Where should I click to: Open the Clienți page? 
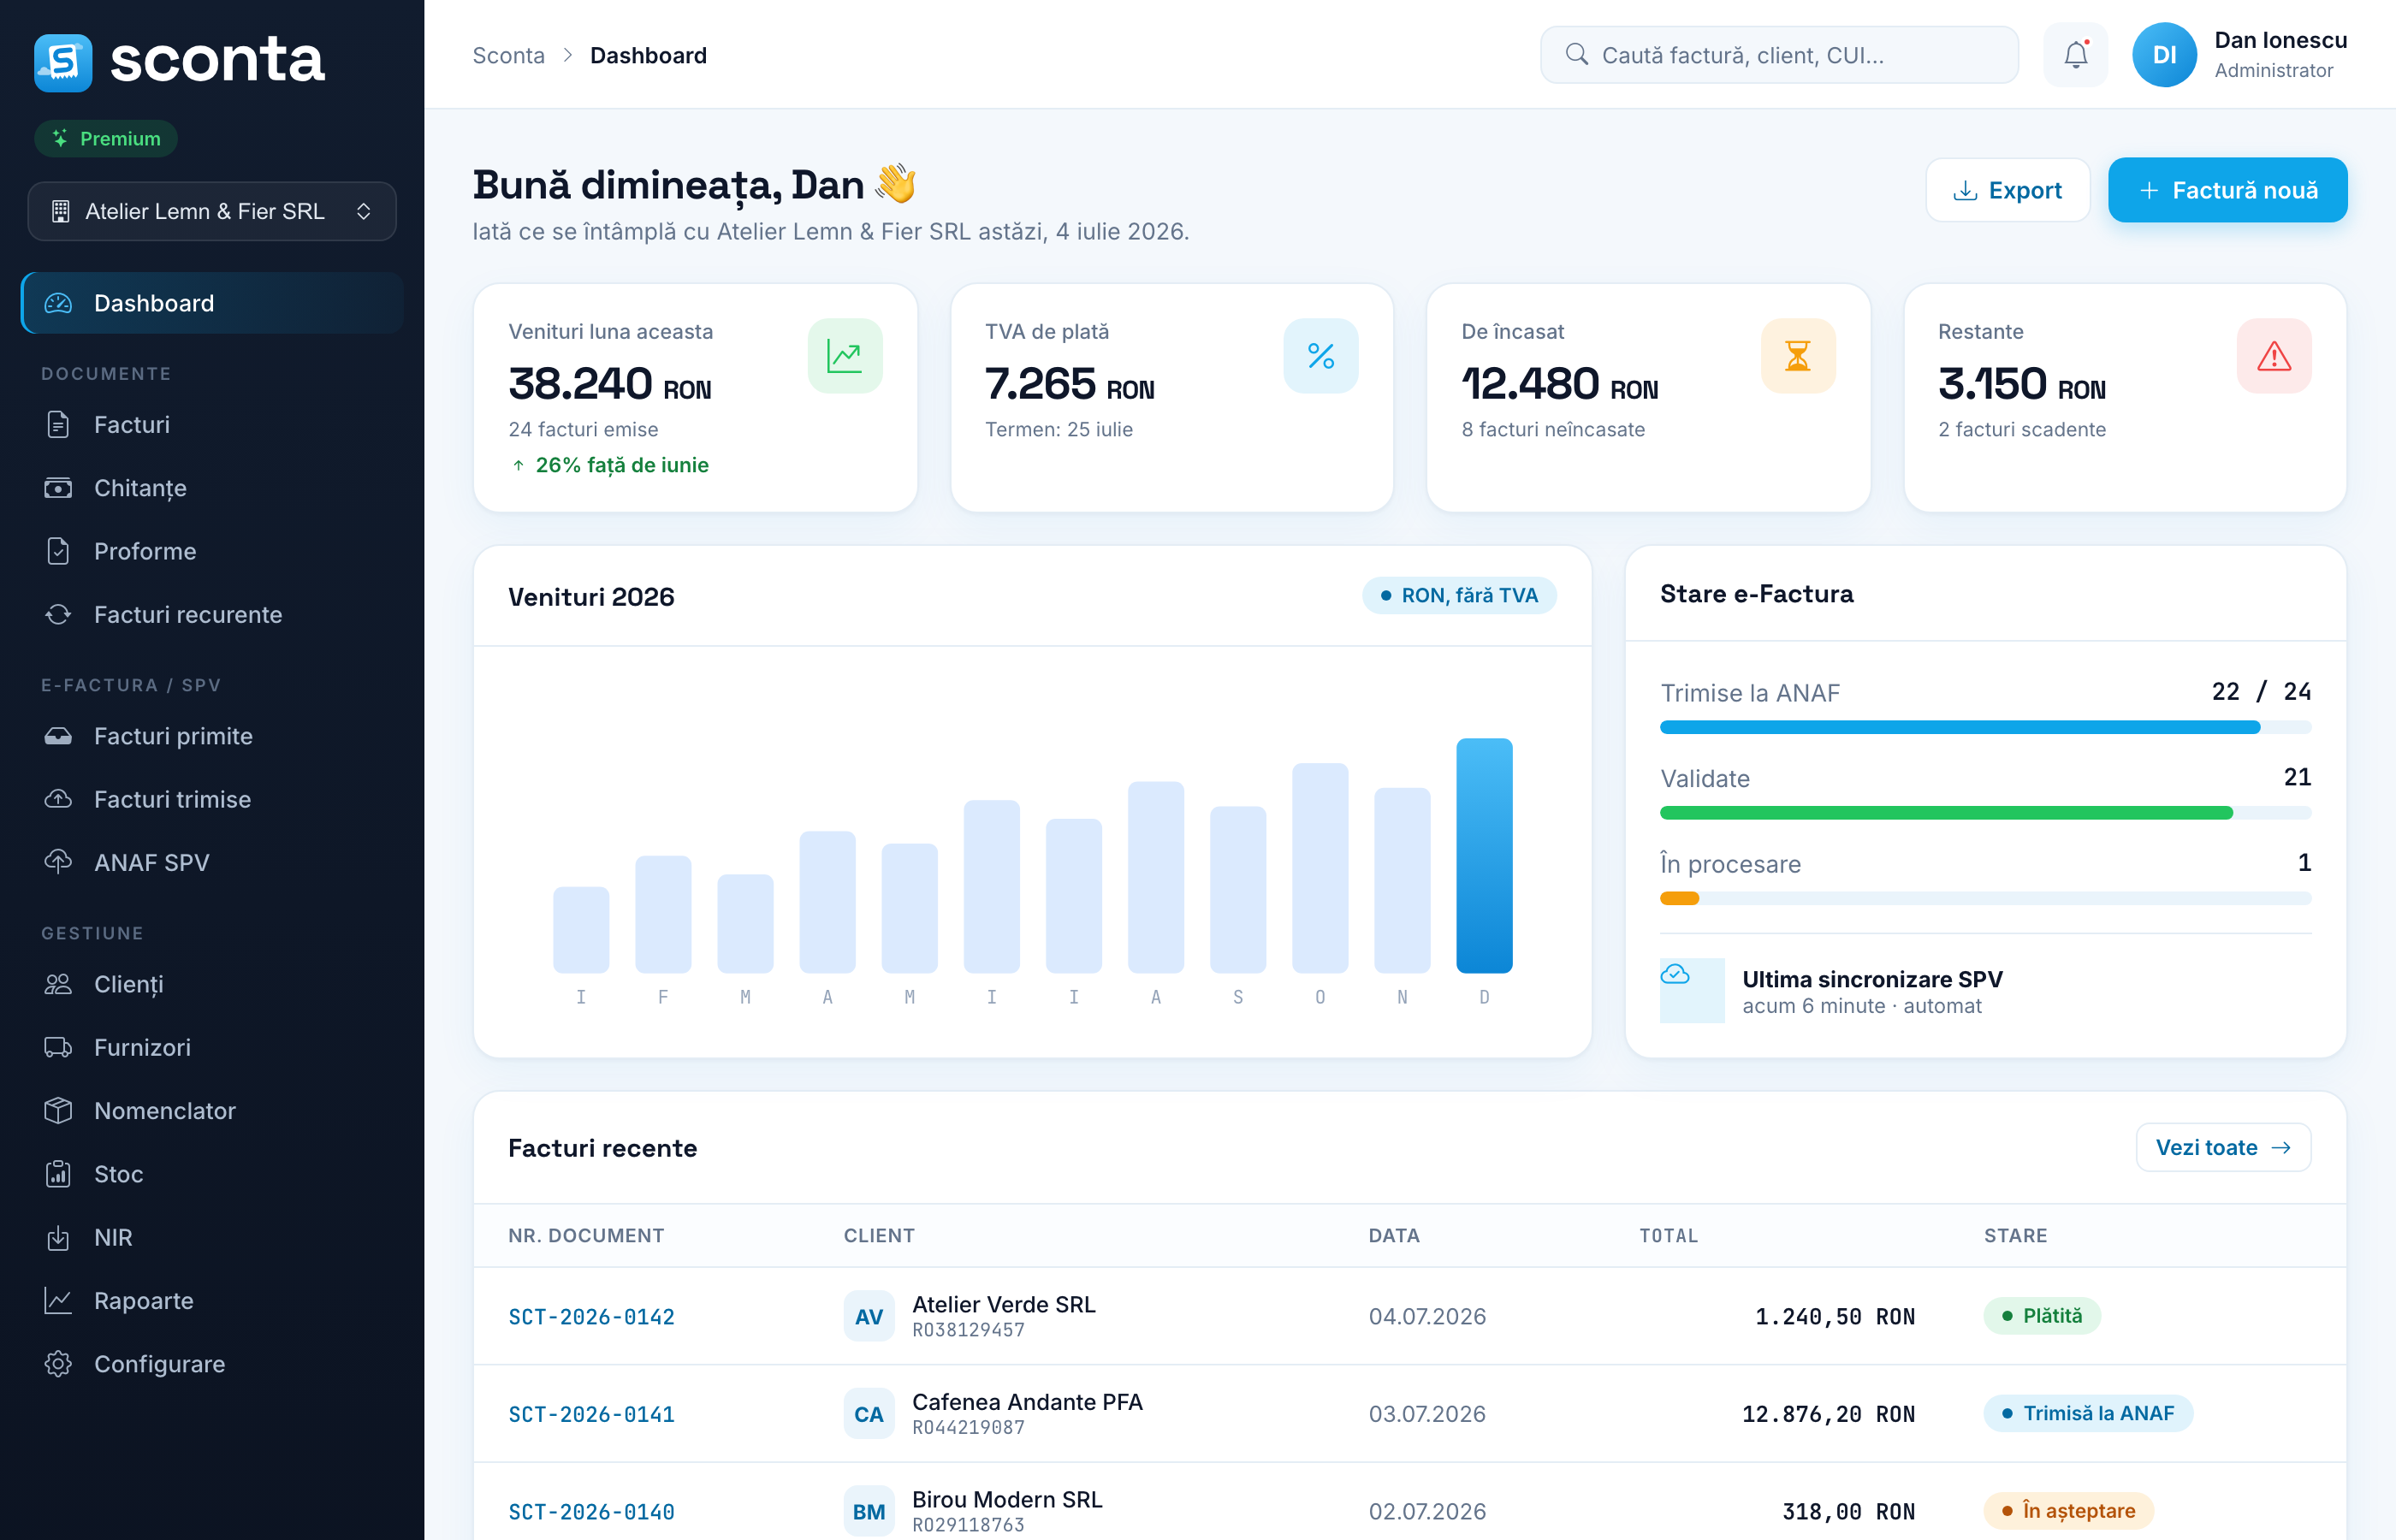coord(212,984)
